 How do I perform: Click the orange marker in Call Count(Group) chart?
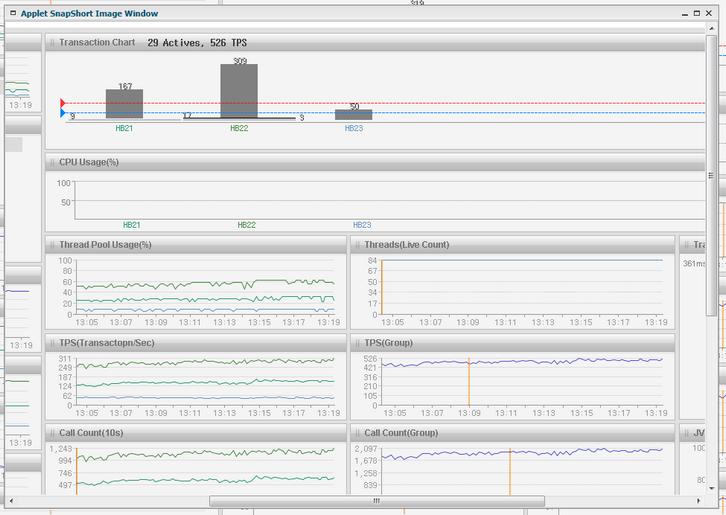[x=510, y=470]
